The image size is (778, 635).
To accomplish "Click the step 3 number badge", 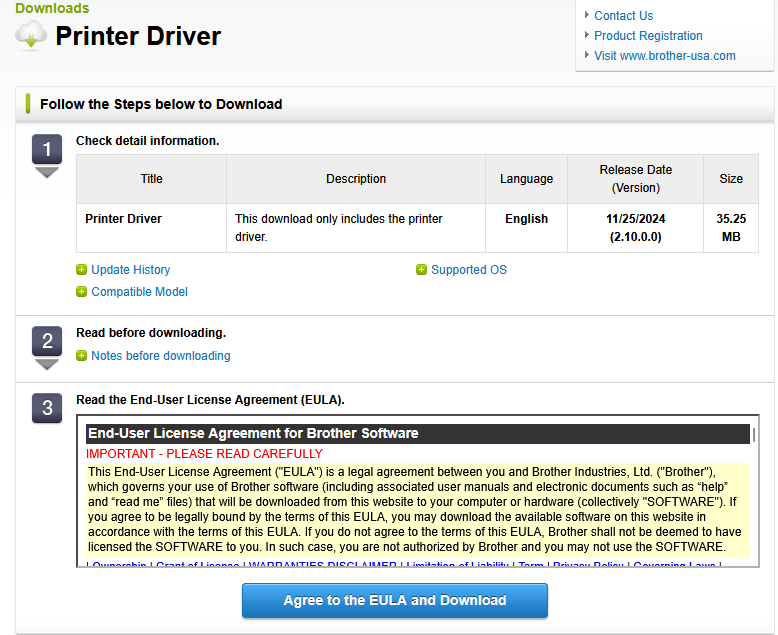I will [47, 408].
